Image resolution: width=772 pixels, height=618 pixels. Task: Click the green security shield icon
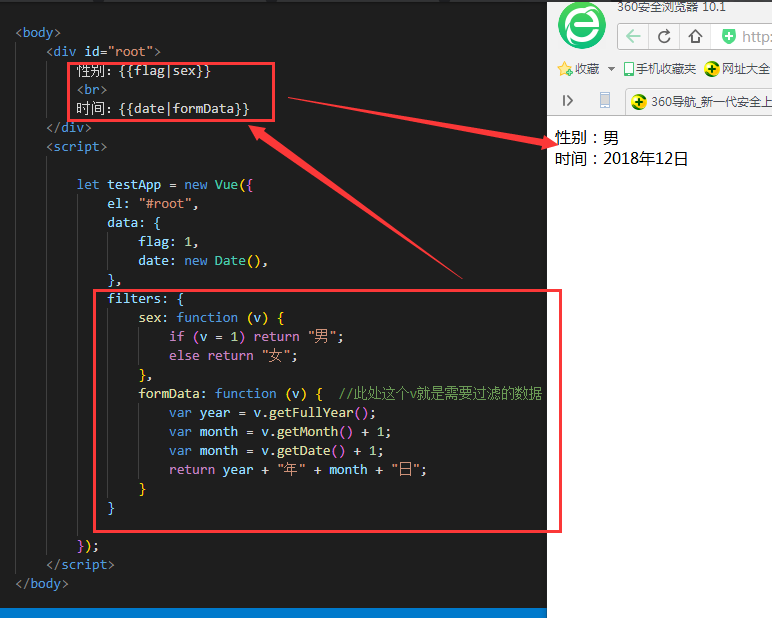(x=729, y=36)
